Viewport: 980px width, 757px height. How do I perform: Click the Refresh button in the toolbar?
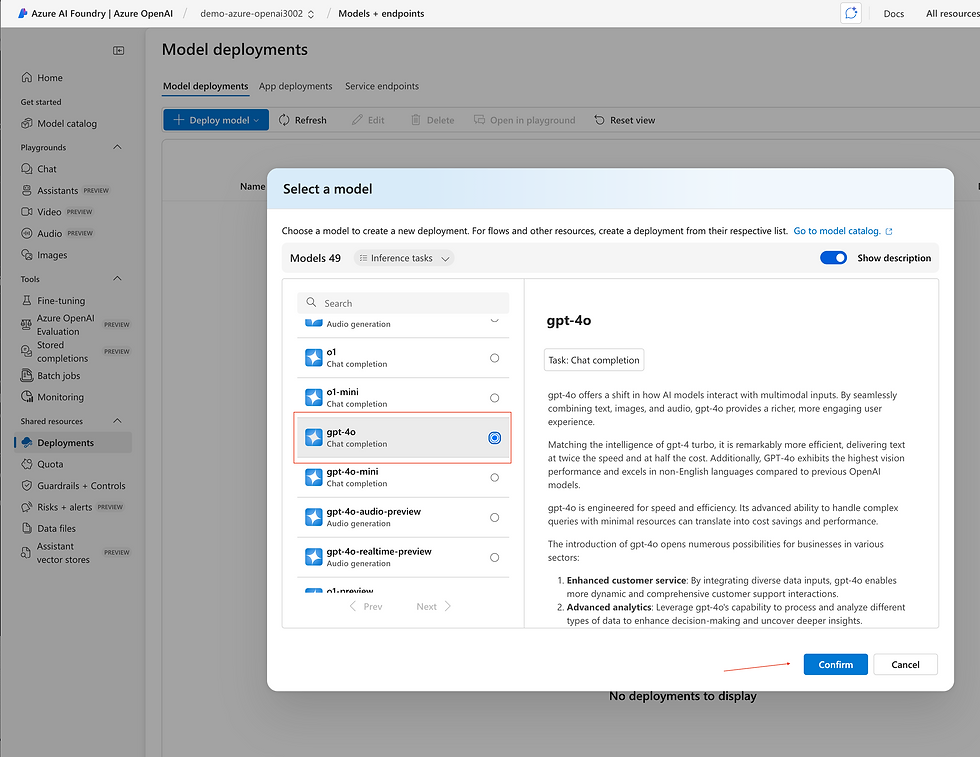302,120
